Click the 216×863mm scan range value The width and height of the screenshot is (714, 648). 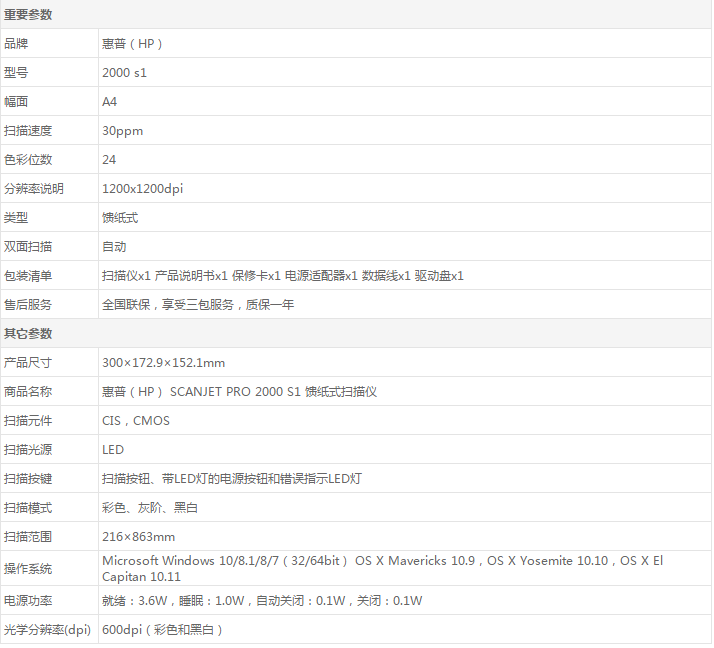[138, 537]
